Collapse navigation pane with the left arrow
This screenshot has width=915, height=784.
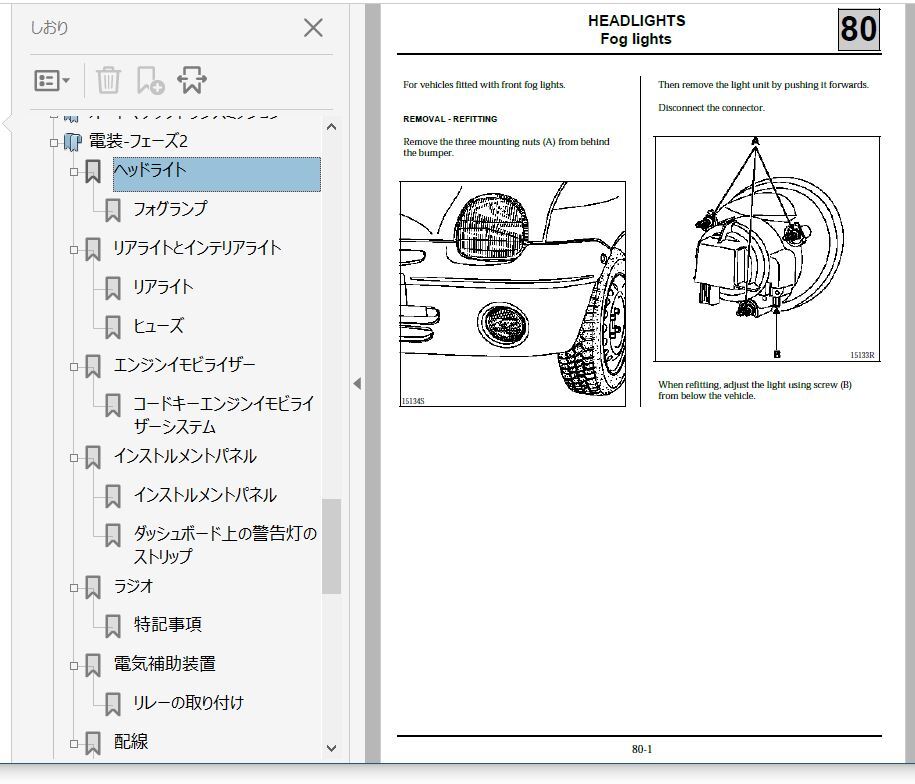357,383
